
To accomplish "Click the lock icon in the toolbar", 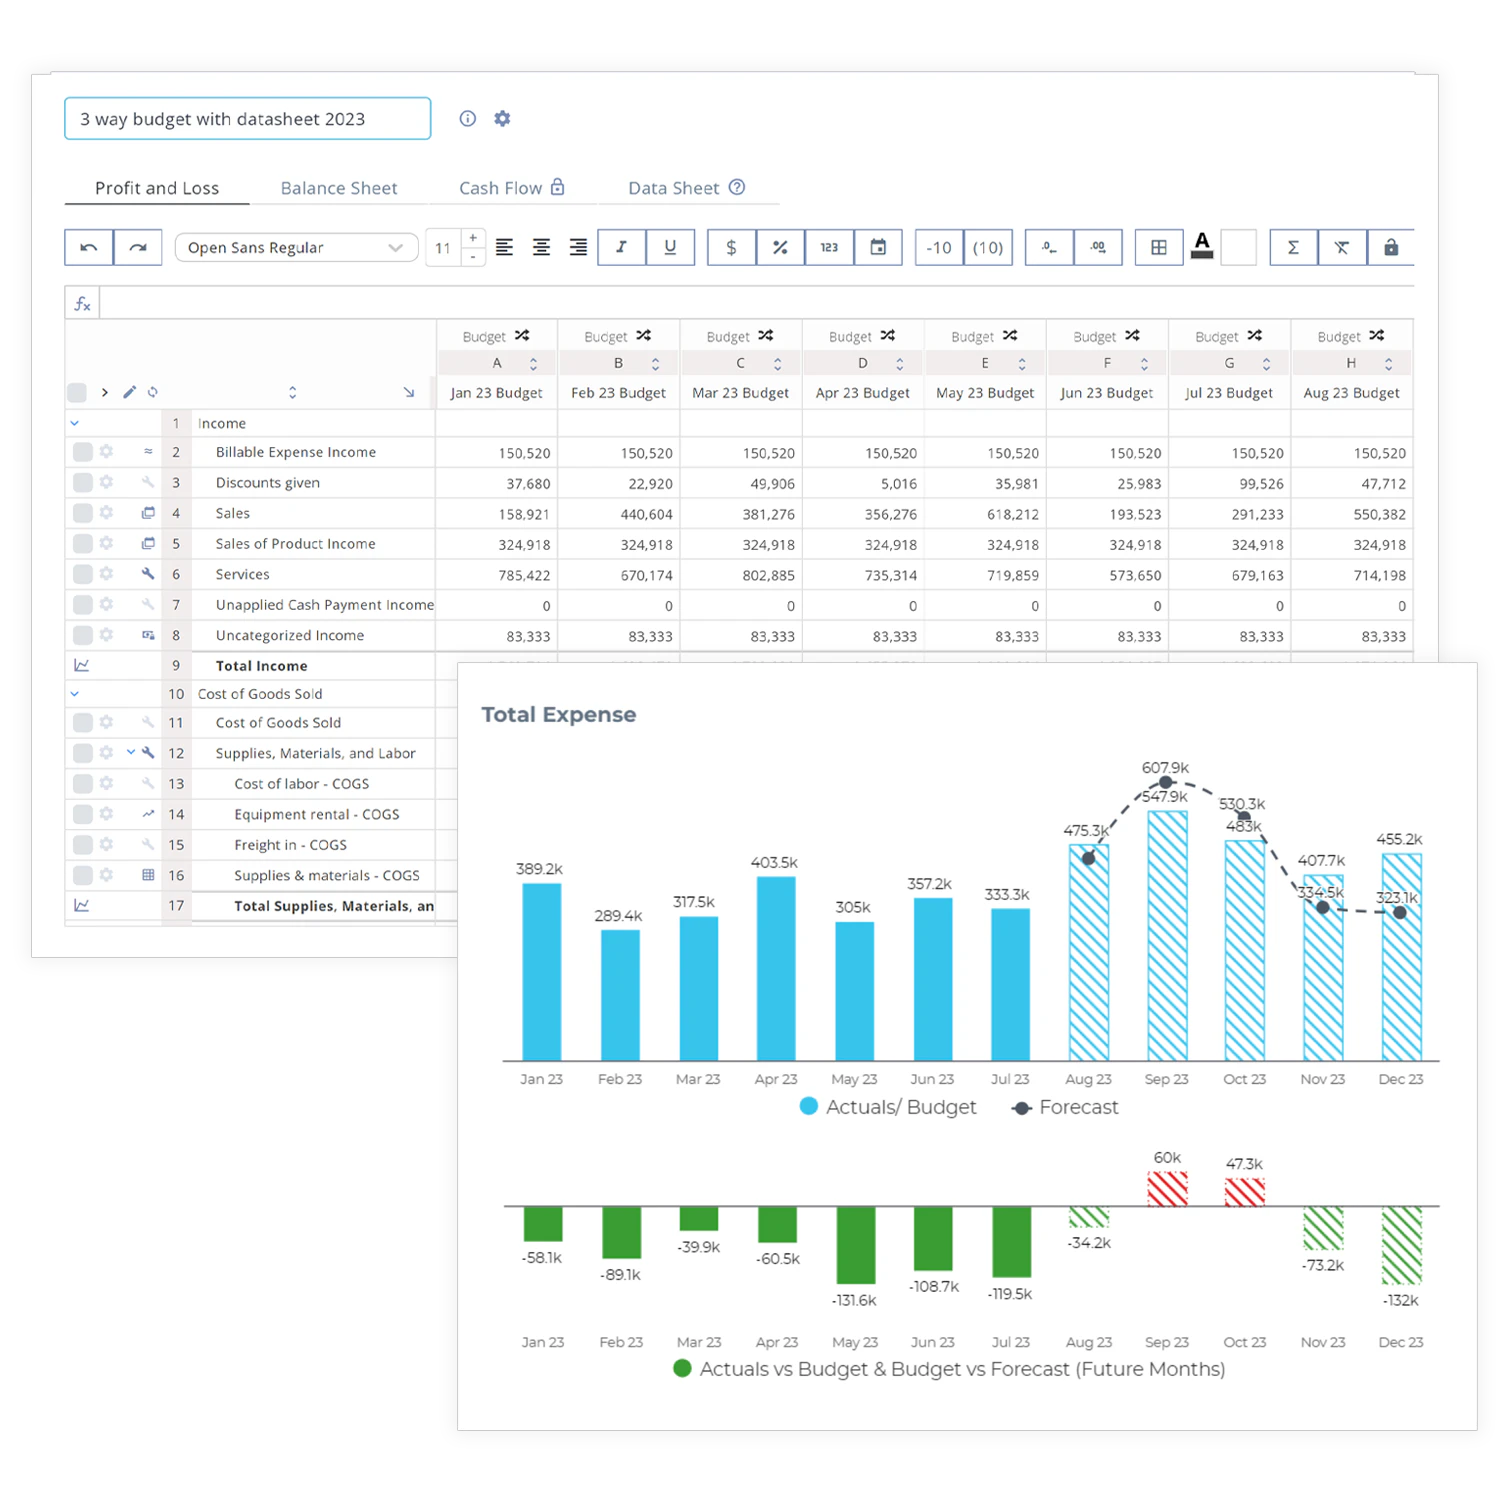I will click(x=1390, y=247).
